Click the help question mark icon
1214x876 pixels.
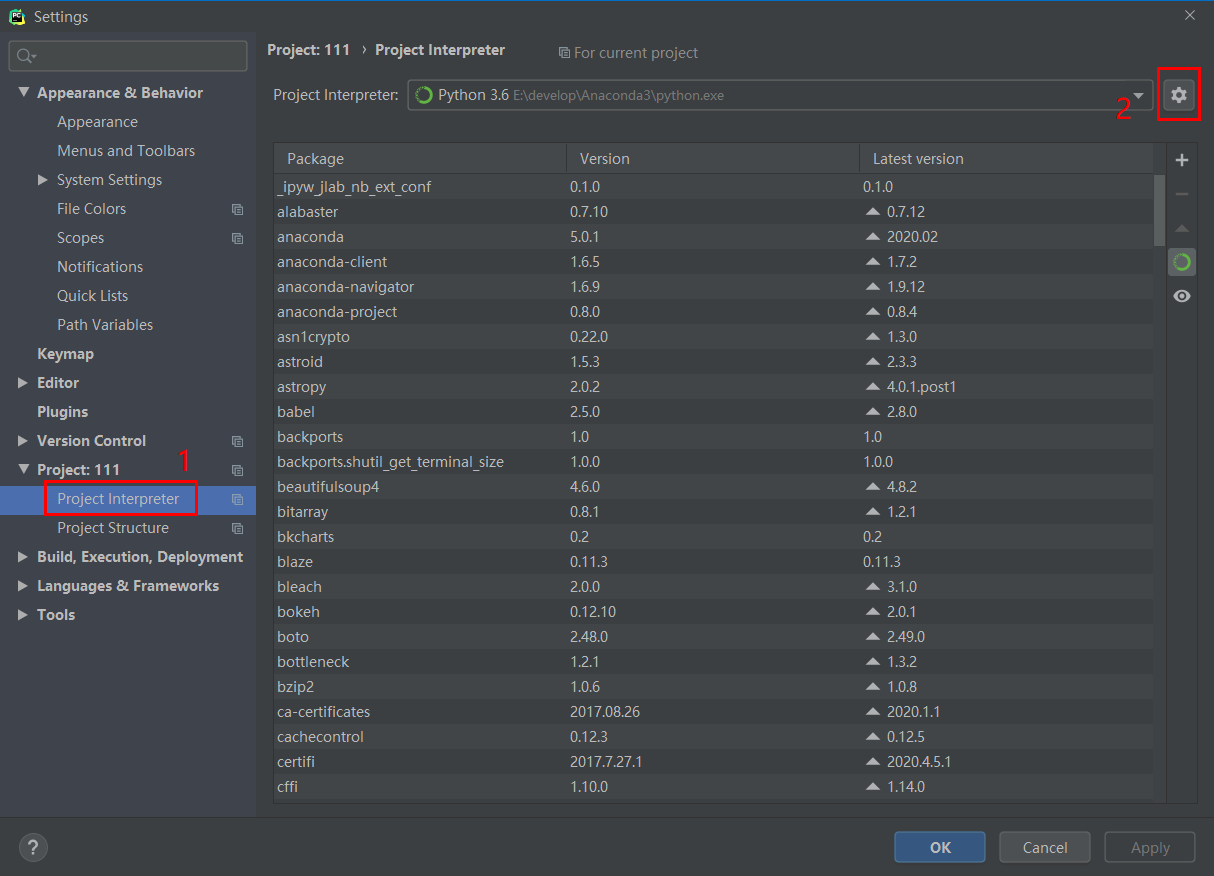(33, 848)
